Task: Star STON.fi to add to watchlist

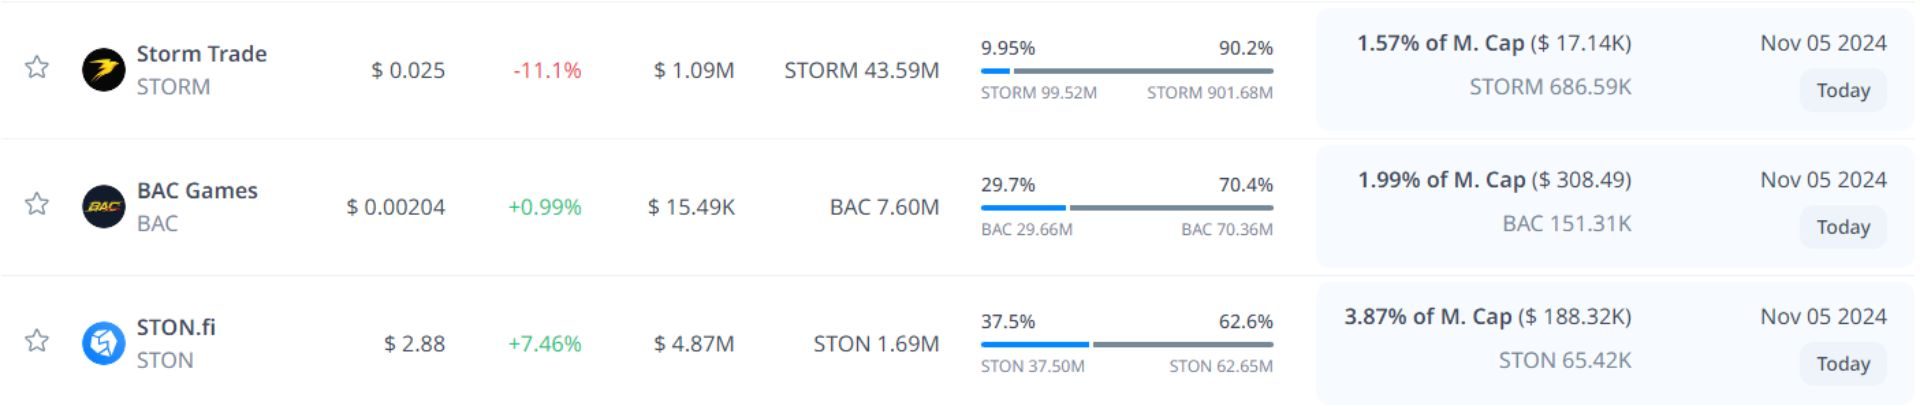Action: (x=37, y=341)
